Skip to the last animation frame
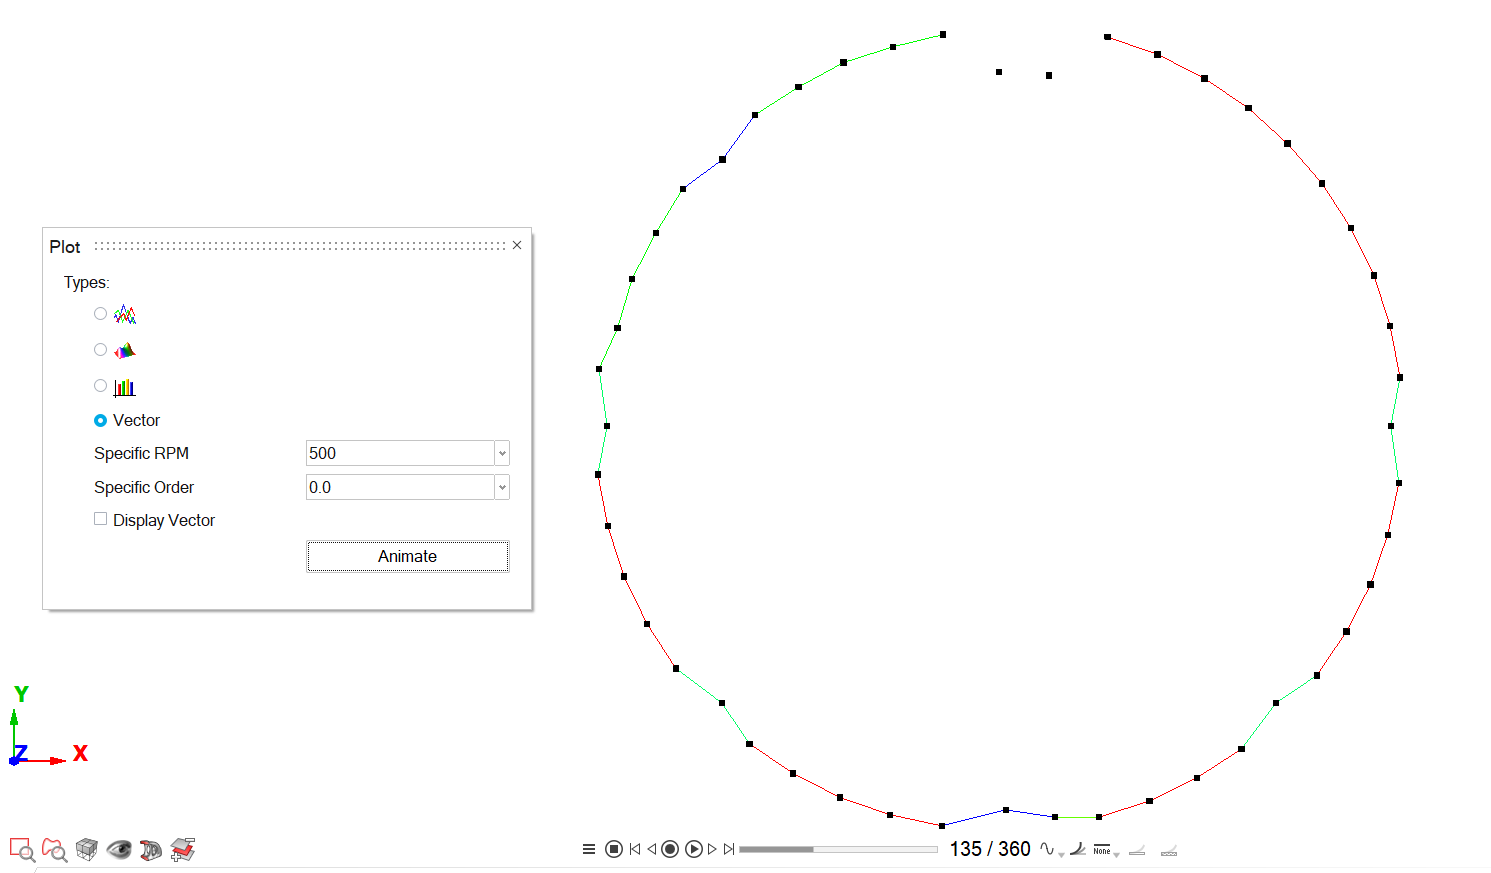Image resolution: width=1491 pixels, height=873 pixels. [x=730, y=849]
